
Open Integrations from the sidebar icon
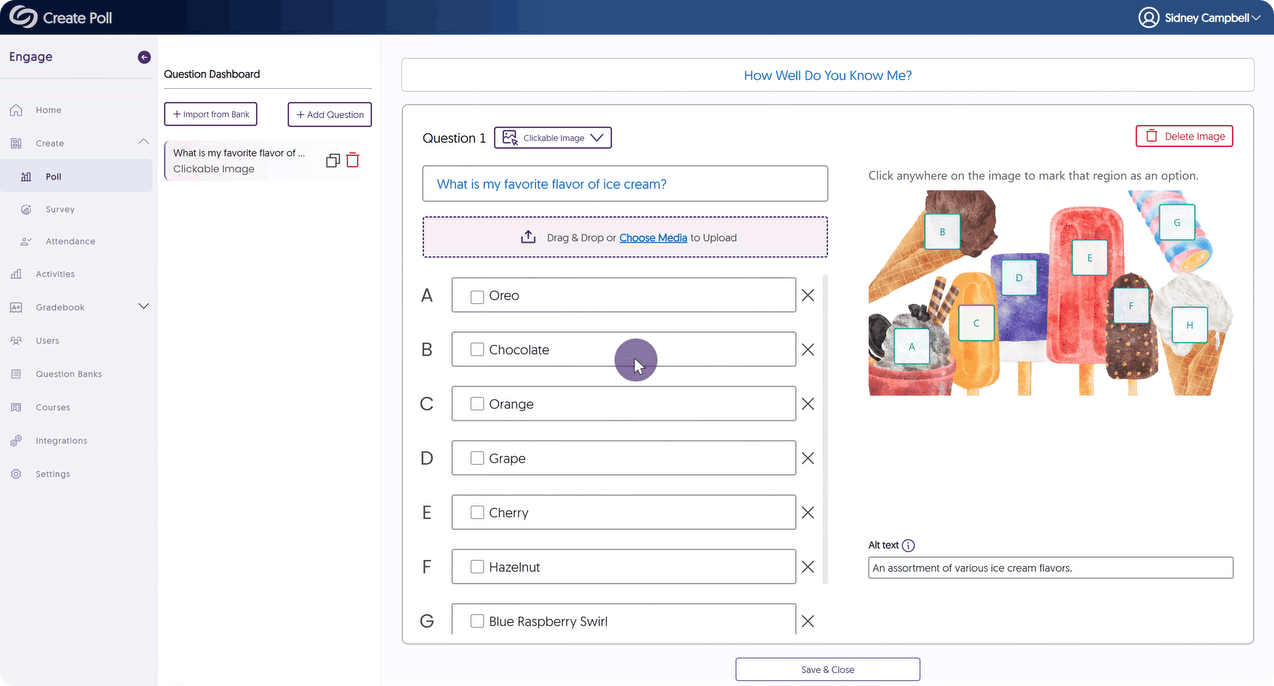pyautogui.click(x=16, y=441)
